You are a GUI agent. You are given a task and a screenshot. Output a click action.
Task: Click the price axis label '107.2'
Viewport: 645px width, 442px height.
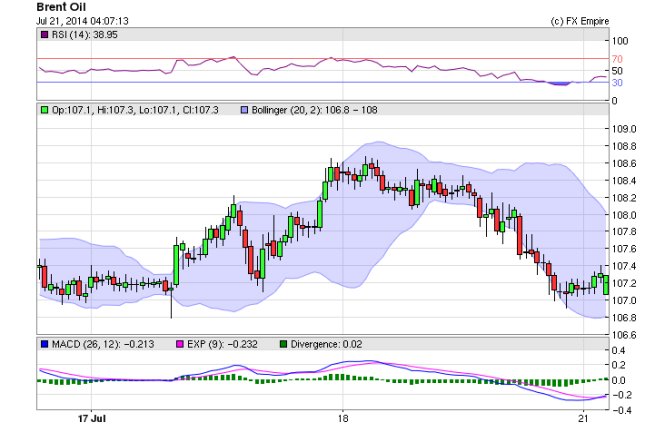coord(624,283)
